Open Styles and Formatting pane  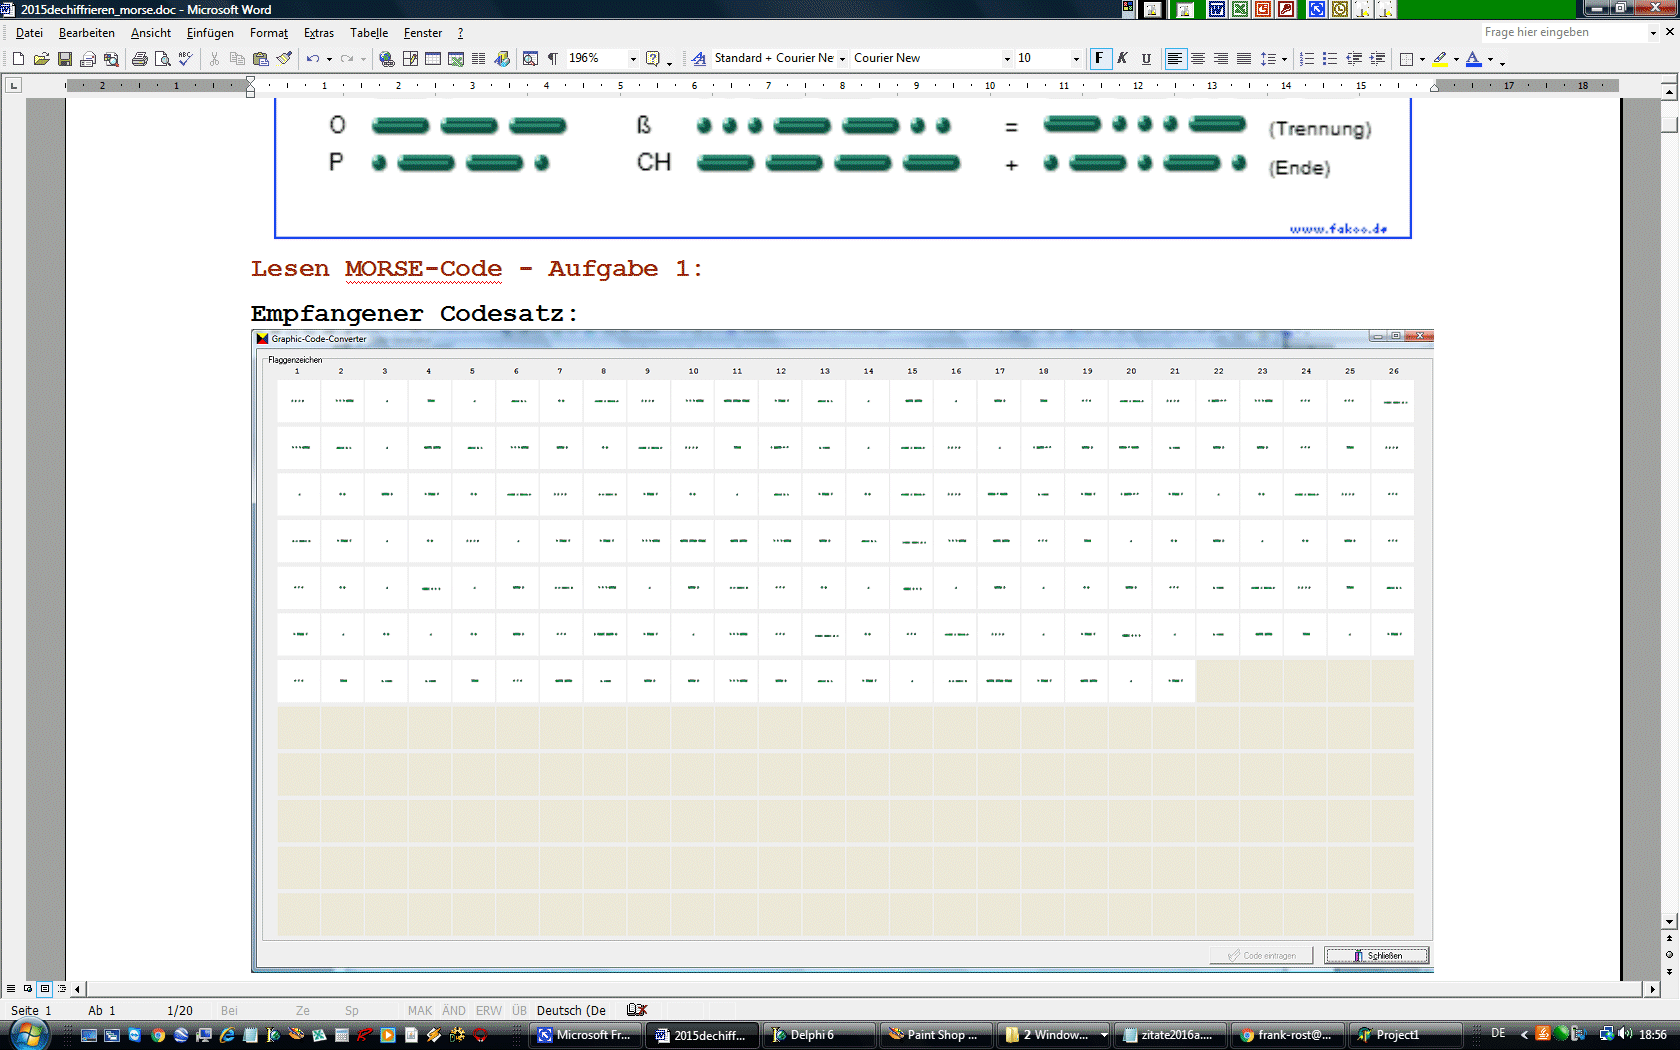(x=699, y=59)
